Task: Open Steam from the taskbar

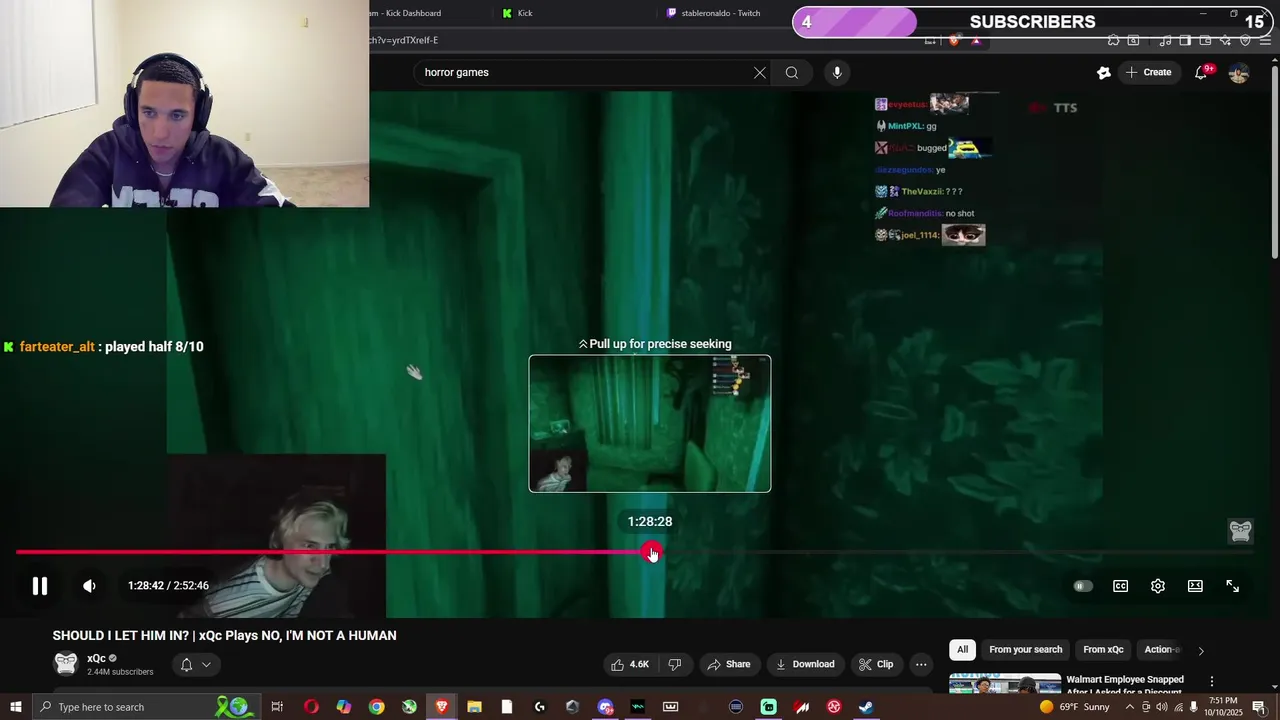Action: tap(866, 707)
